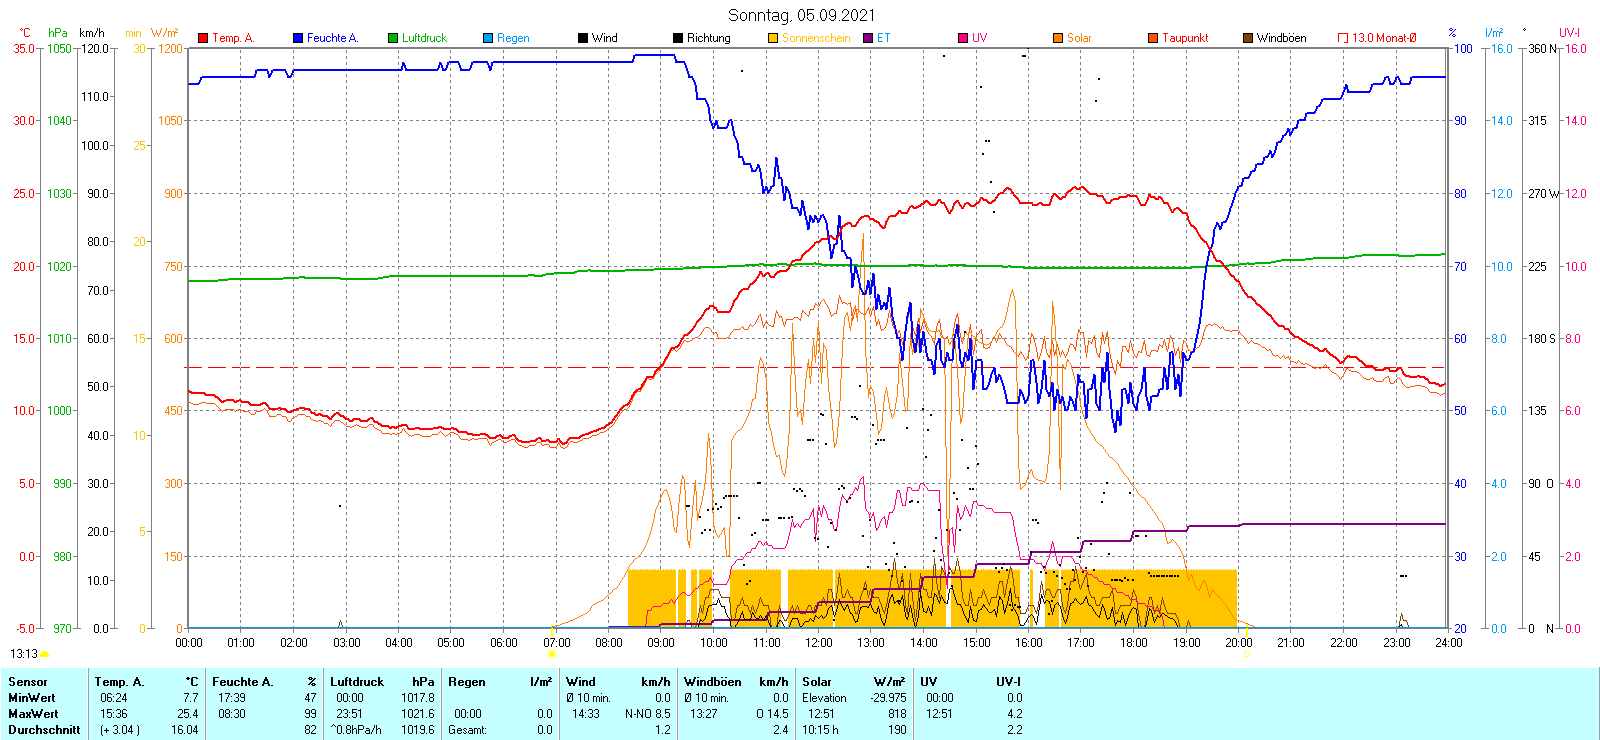Click the sunset marker below 20:00

pos(1246,654)
